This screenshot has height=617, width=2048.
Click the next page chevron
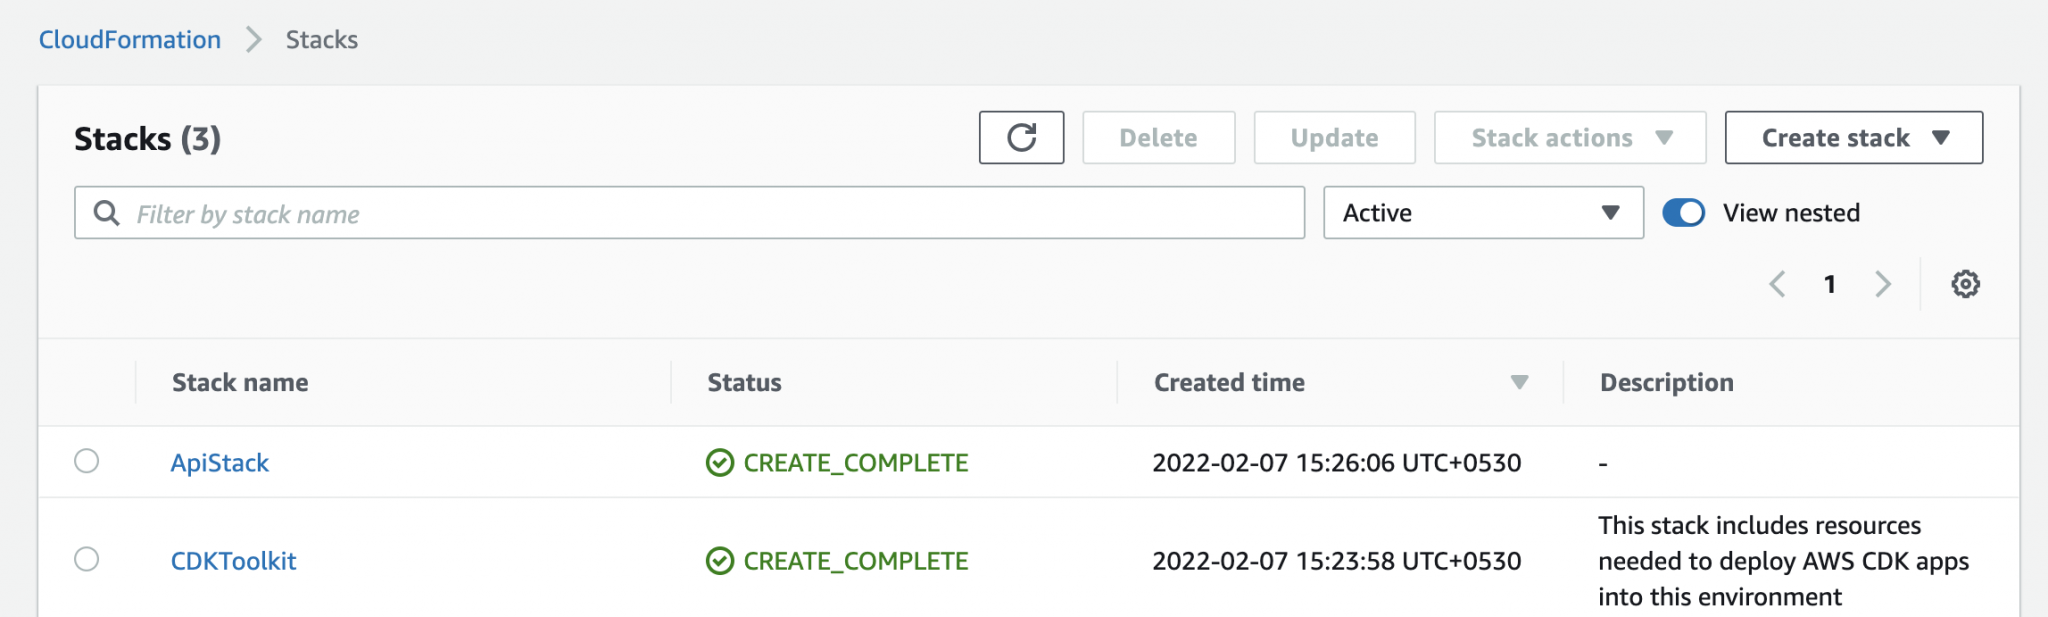click(1883, 284)
